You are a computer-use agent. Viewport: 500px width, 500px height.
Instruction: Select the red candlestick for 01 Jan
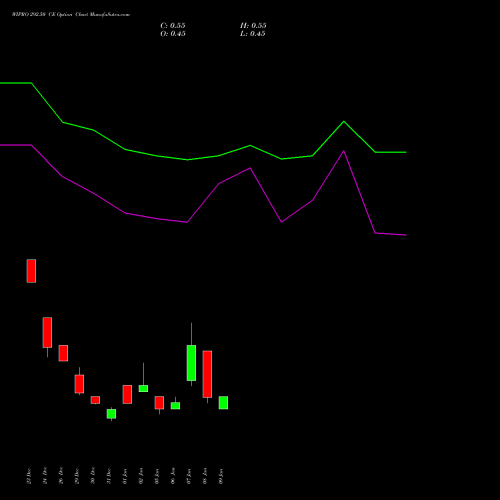tap(127, 394)
